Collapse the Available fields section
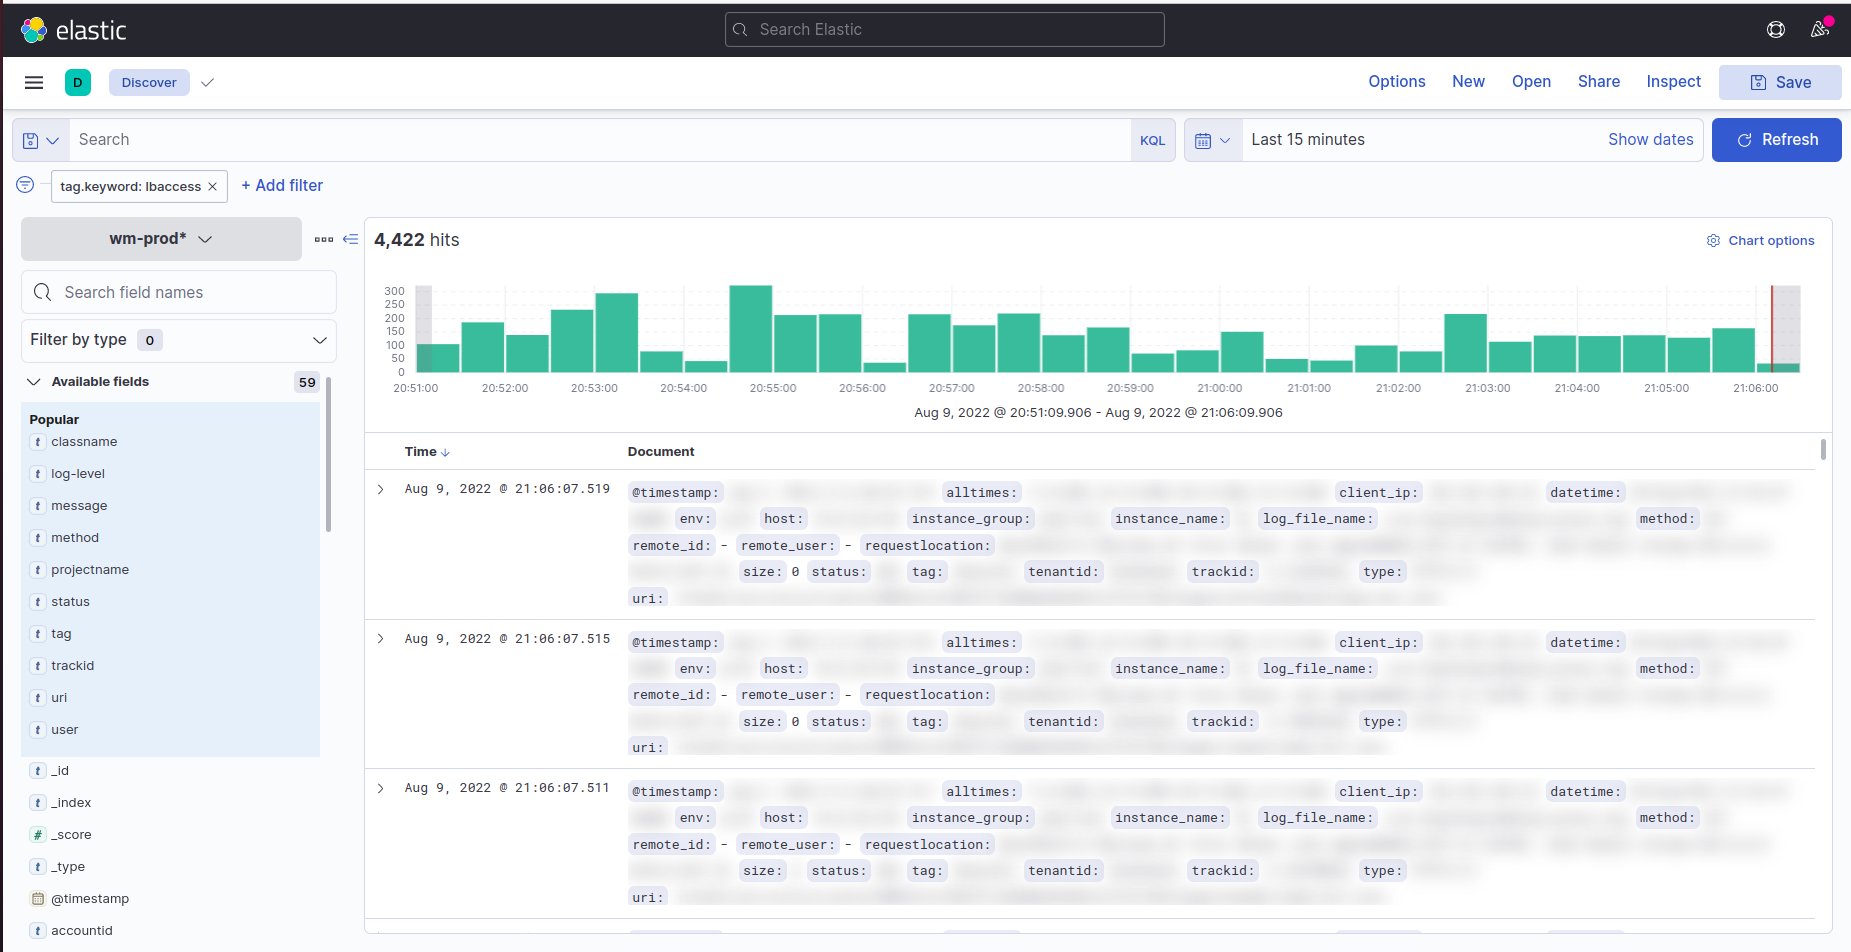The height and width of the screenshot is (952, 1851). tap(34, 382)
